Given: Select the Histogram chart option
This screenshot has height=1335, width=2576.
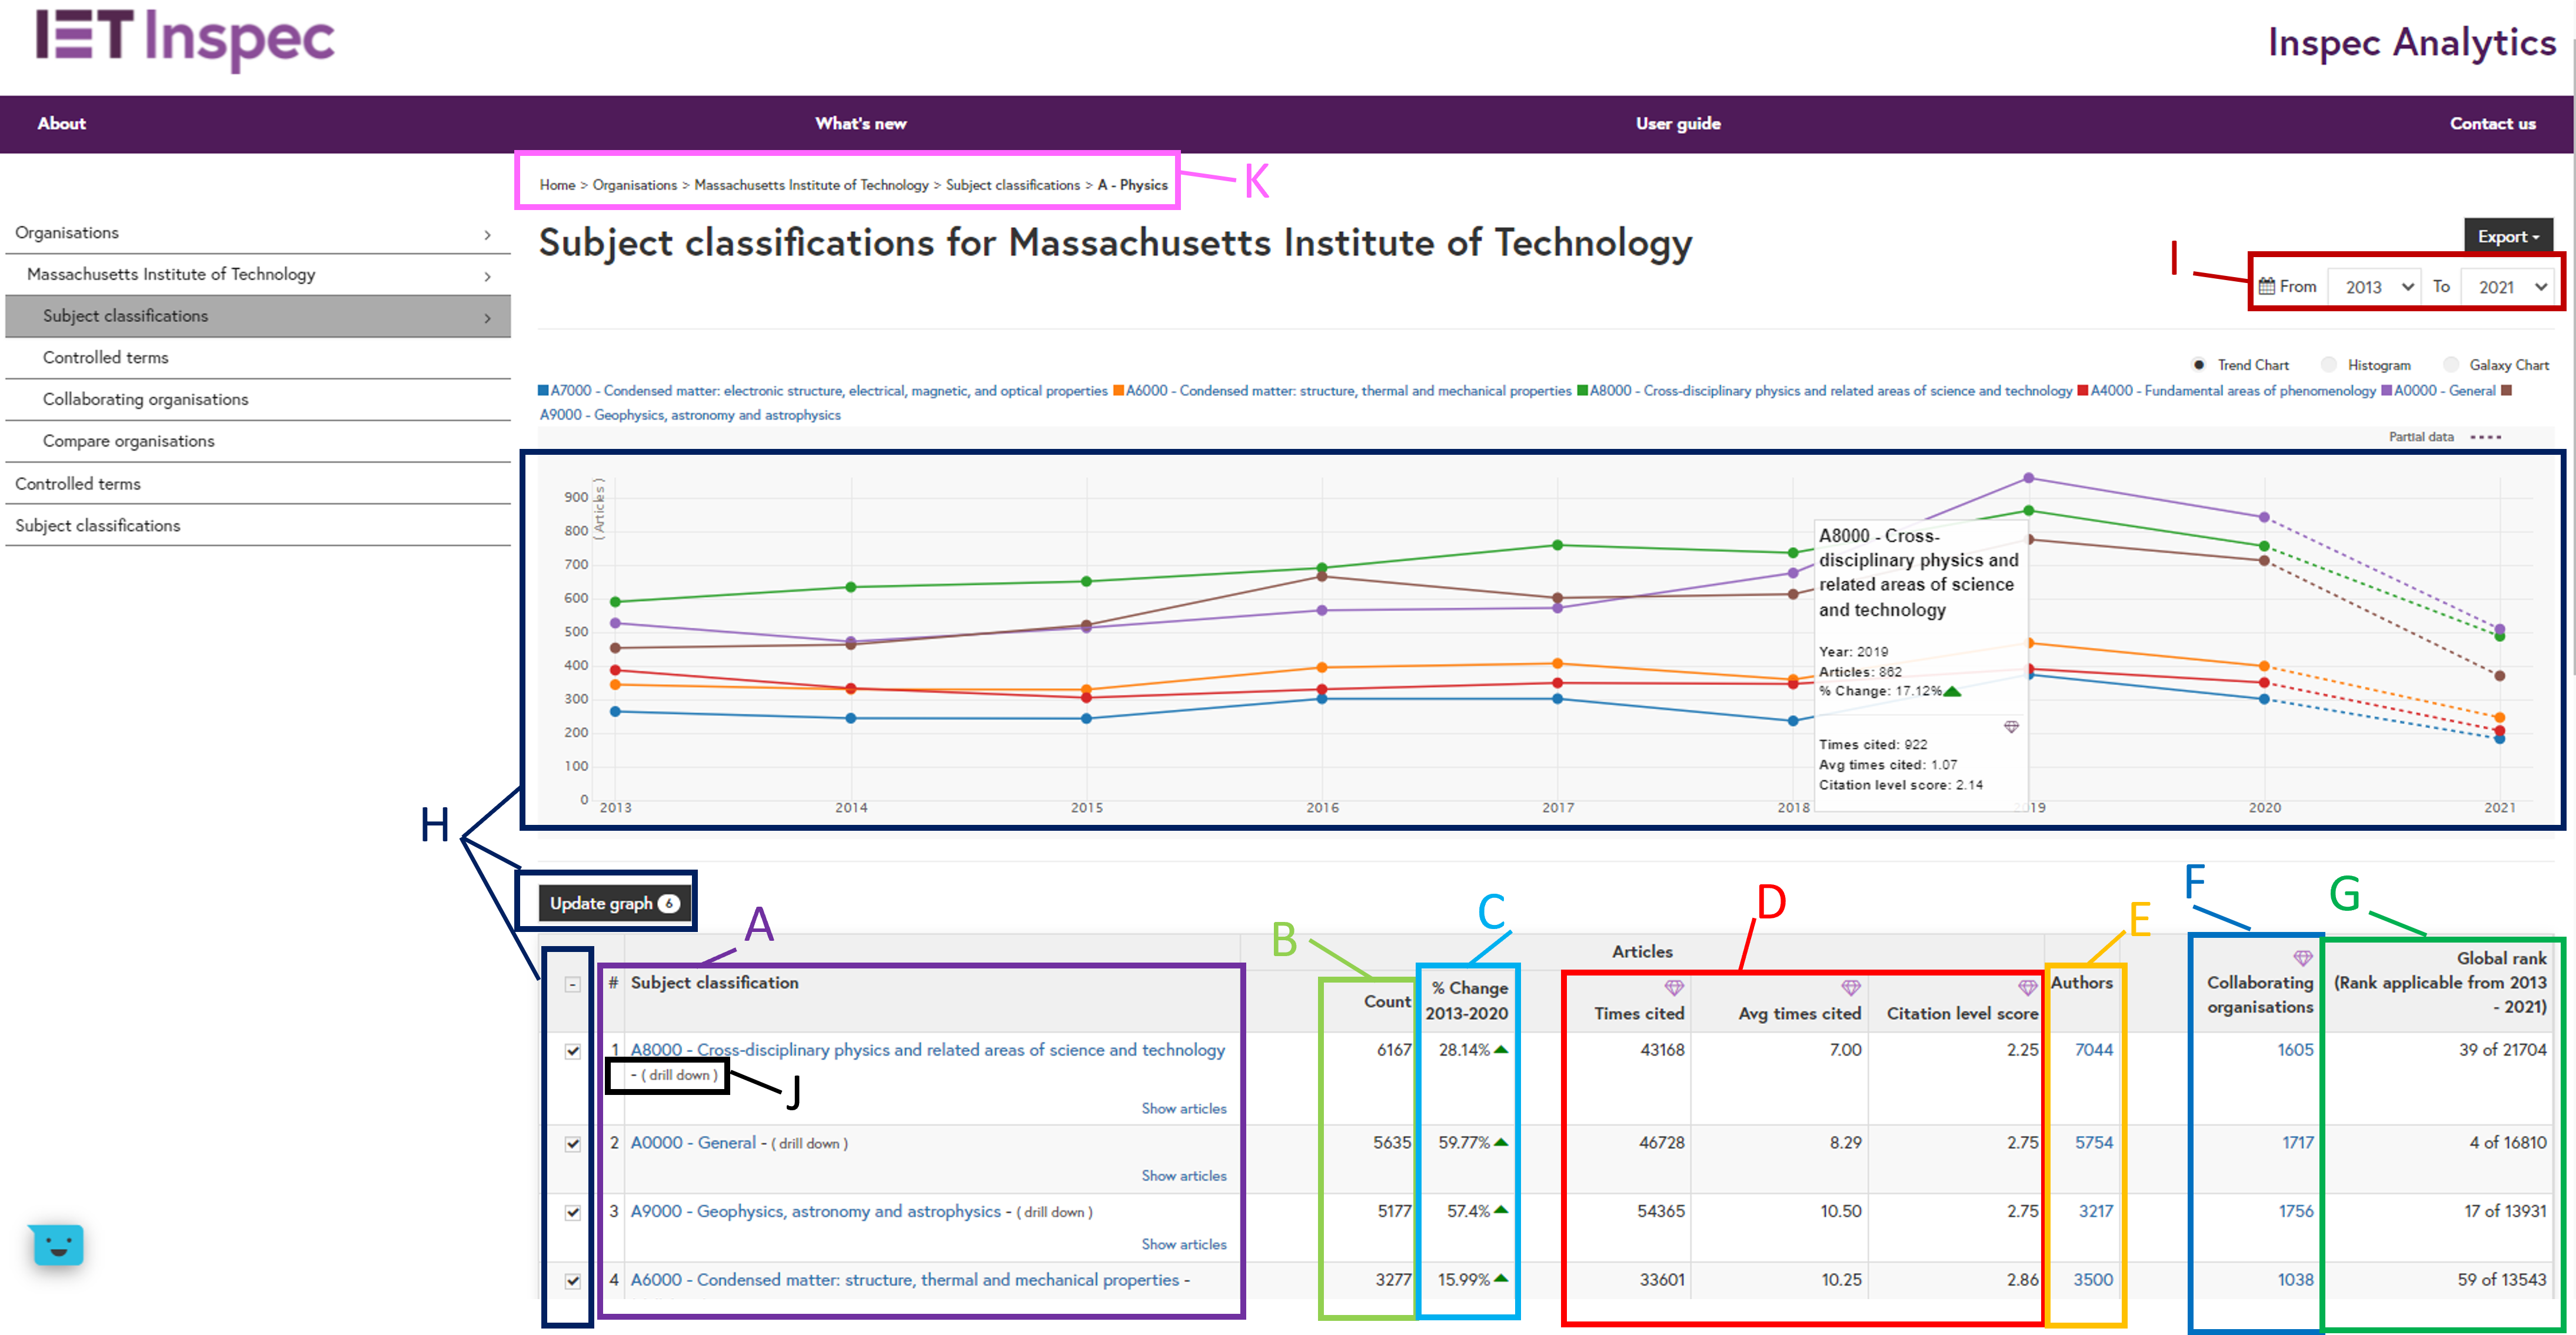Looking at the screenshot, I should 2329,365.
